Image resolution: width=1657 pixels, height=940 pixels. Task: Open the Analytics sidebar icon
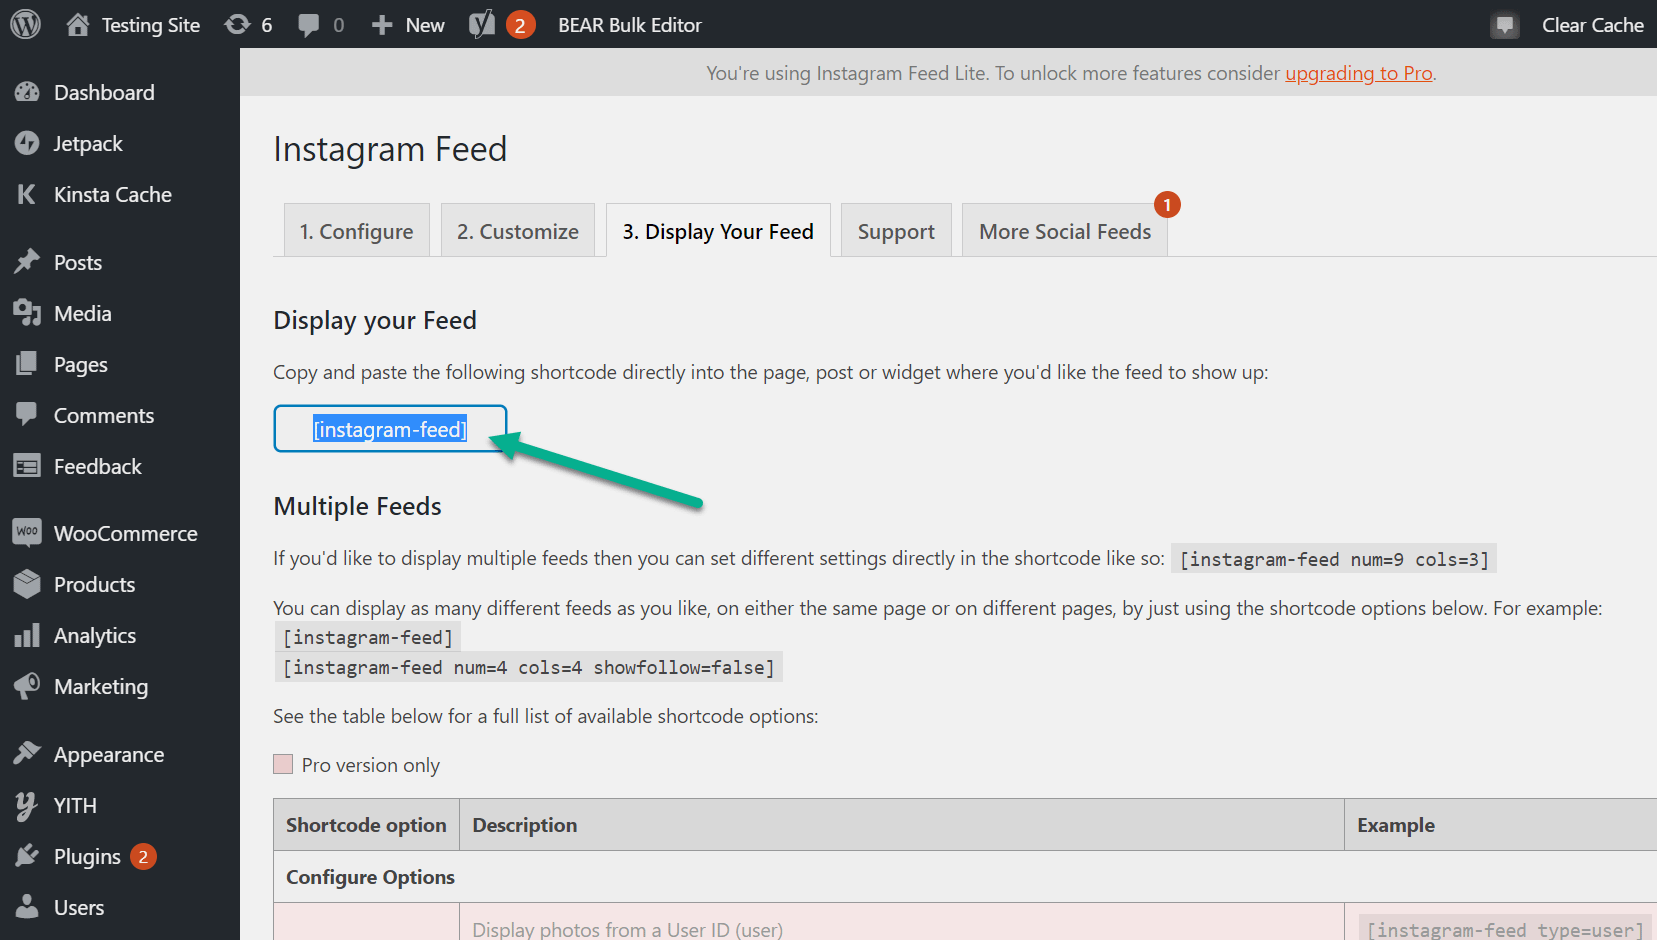coord(28,635)
